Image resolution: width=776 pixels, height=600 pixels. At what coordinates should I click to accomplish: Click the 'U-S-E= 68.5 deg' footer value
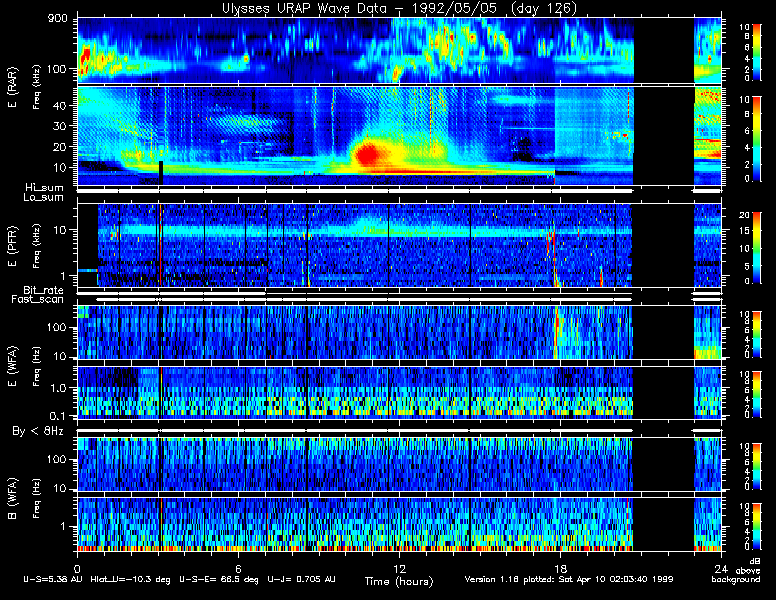[218, 579]
